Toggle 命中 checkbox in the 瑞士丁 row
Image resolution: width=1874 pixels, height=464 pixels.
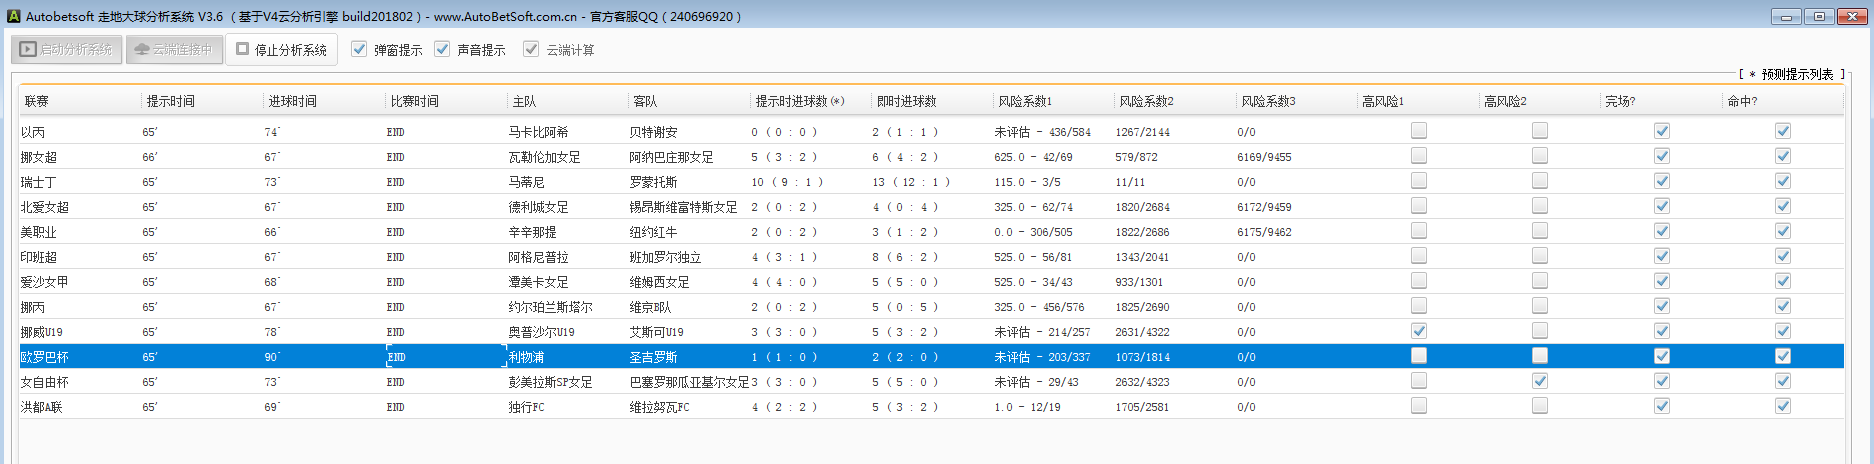click(1782, 181)
